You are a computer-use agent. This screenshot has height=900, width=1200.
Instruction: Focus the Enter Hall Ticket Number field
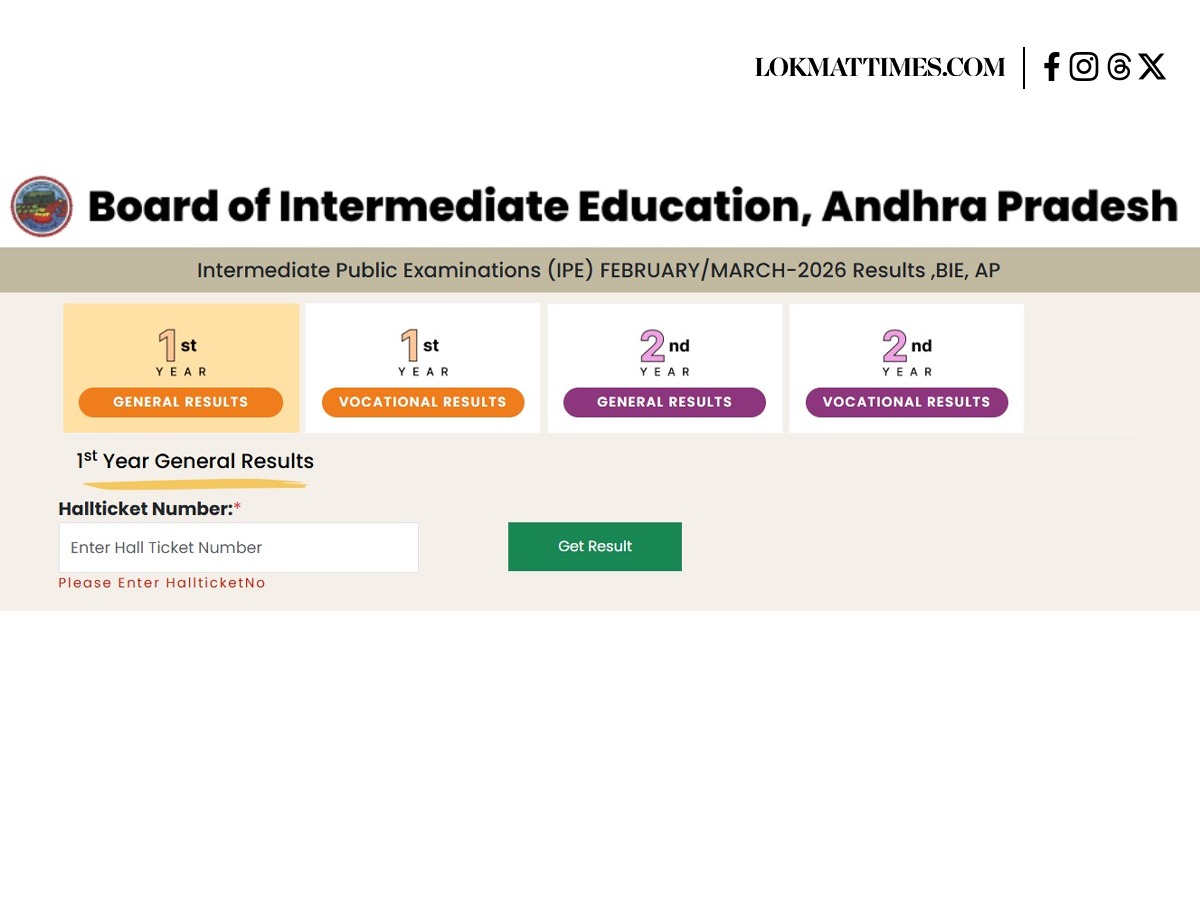[238, 548]
